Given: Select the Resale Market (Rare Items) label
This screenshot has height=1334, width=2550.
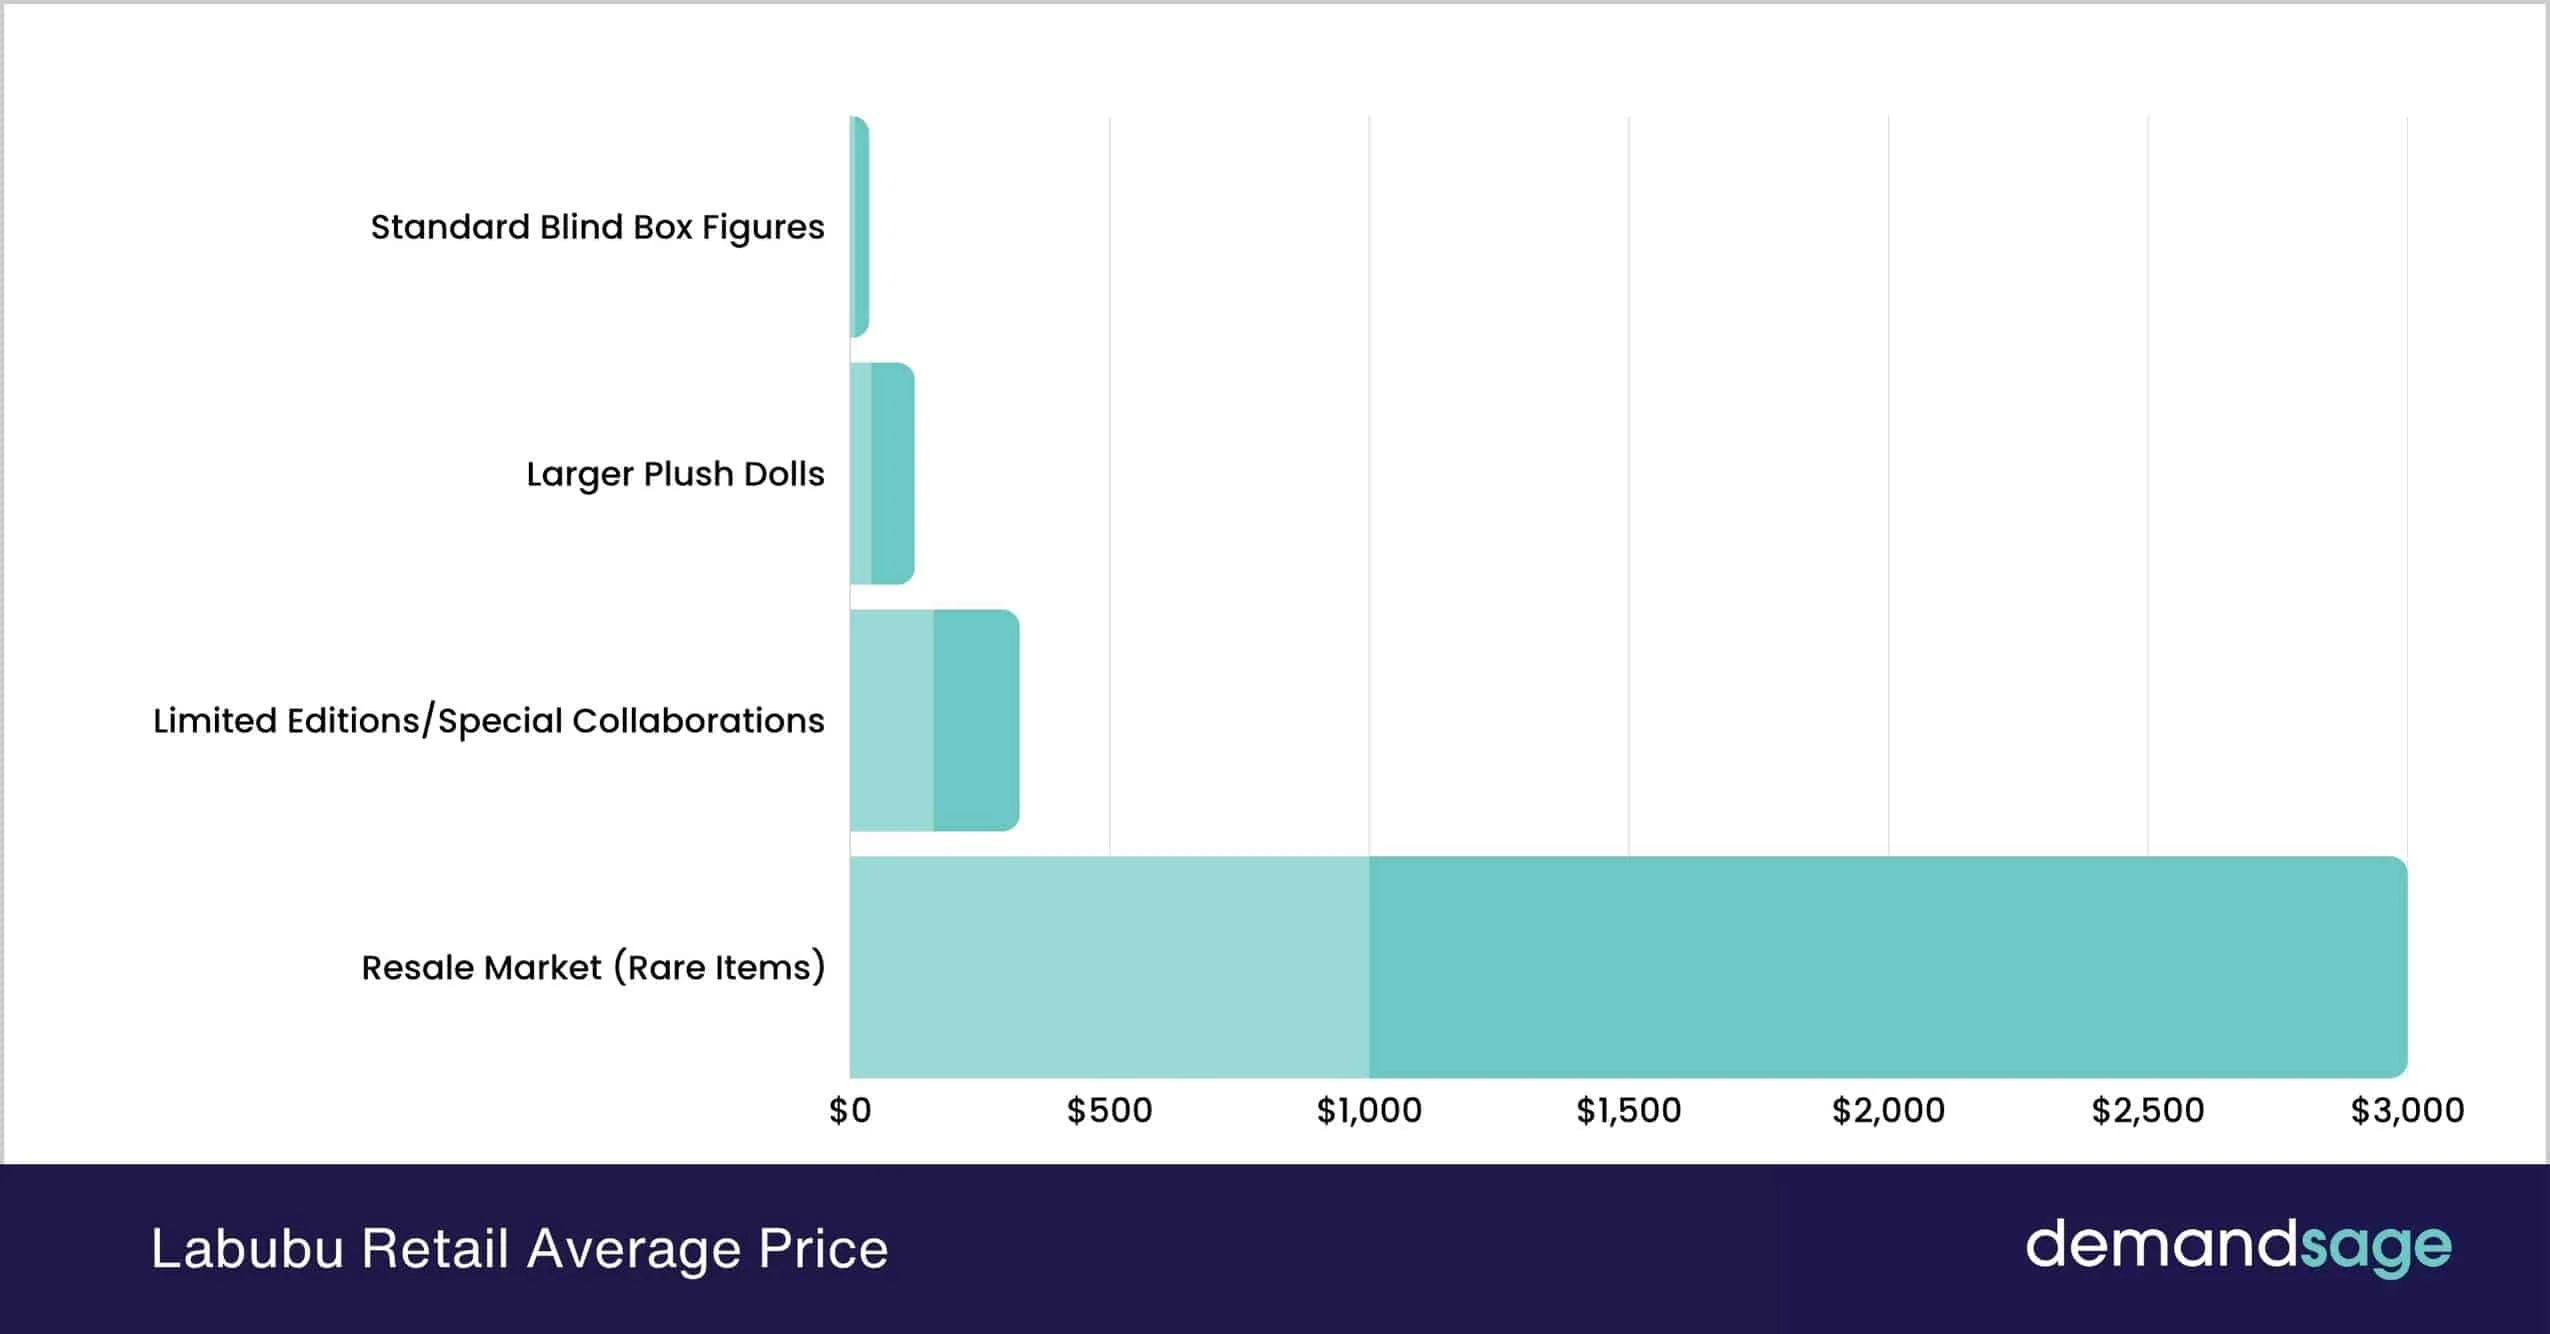Looking at the screenshot, I should coord(593,968).
